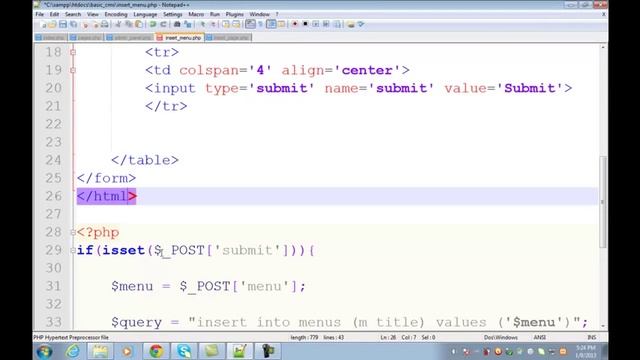Open the Language menu
The height and width of the screenshot is (360, 640).
point(145,14)
